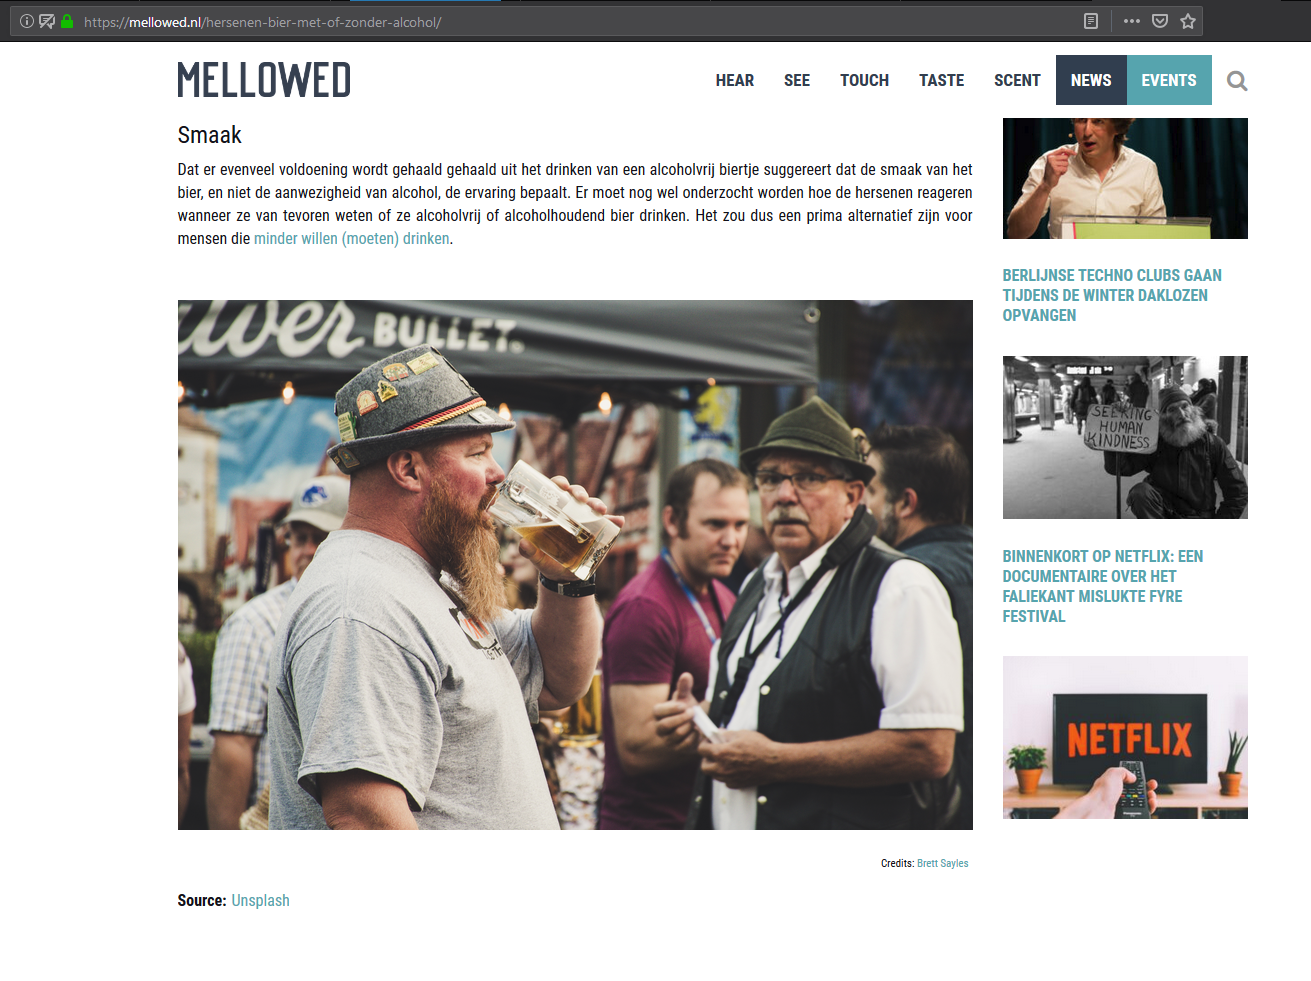
Task: Open the site information icon in address bar
Action: click(27, 21)
